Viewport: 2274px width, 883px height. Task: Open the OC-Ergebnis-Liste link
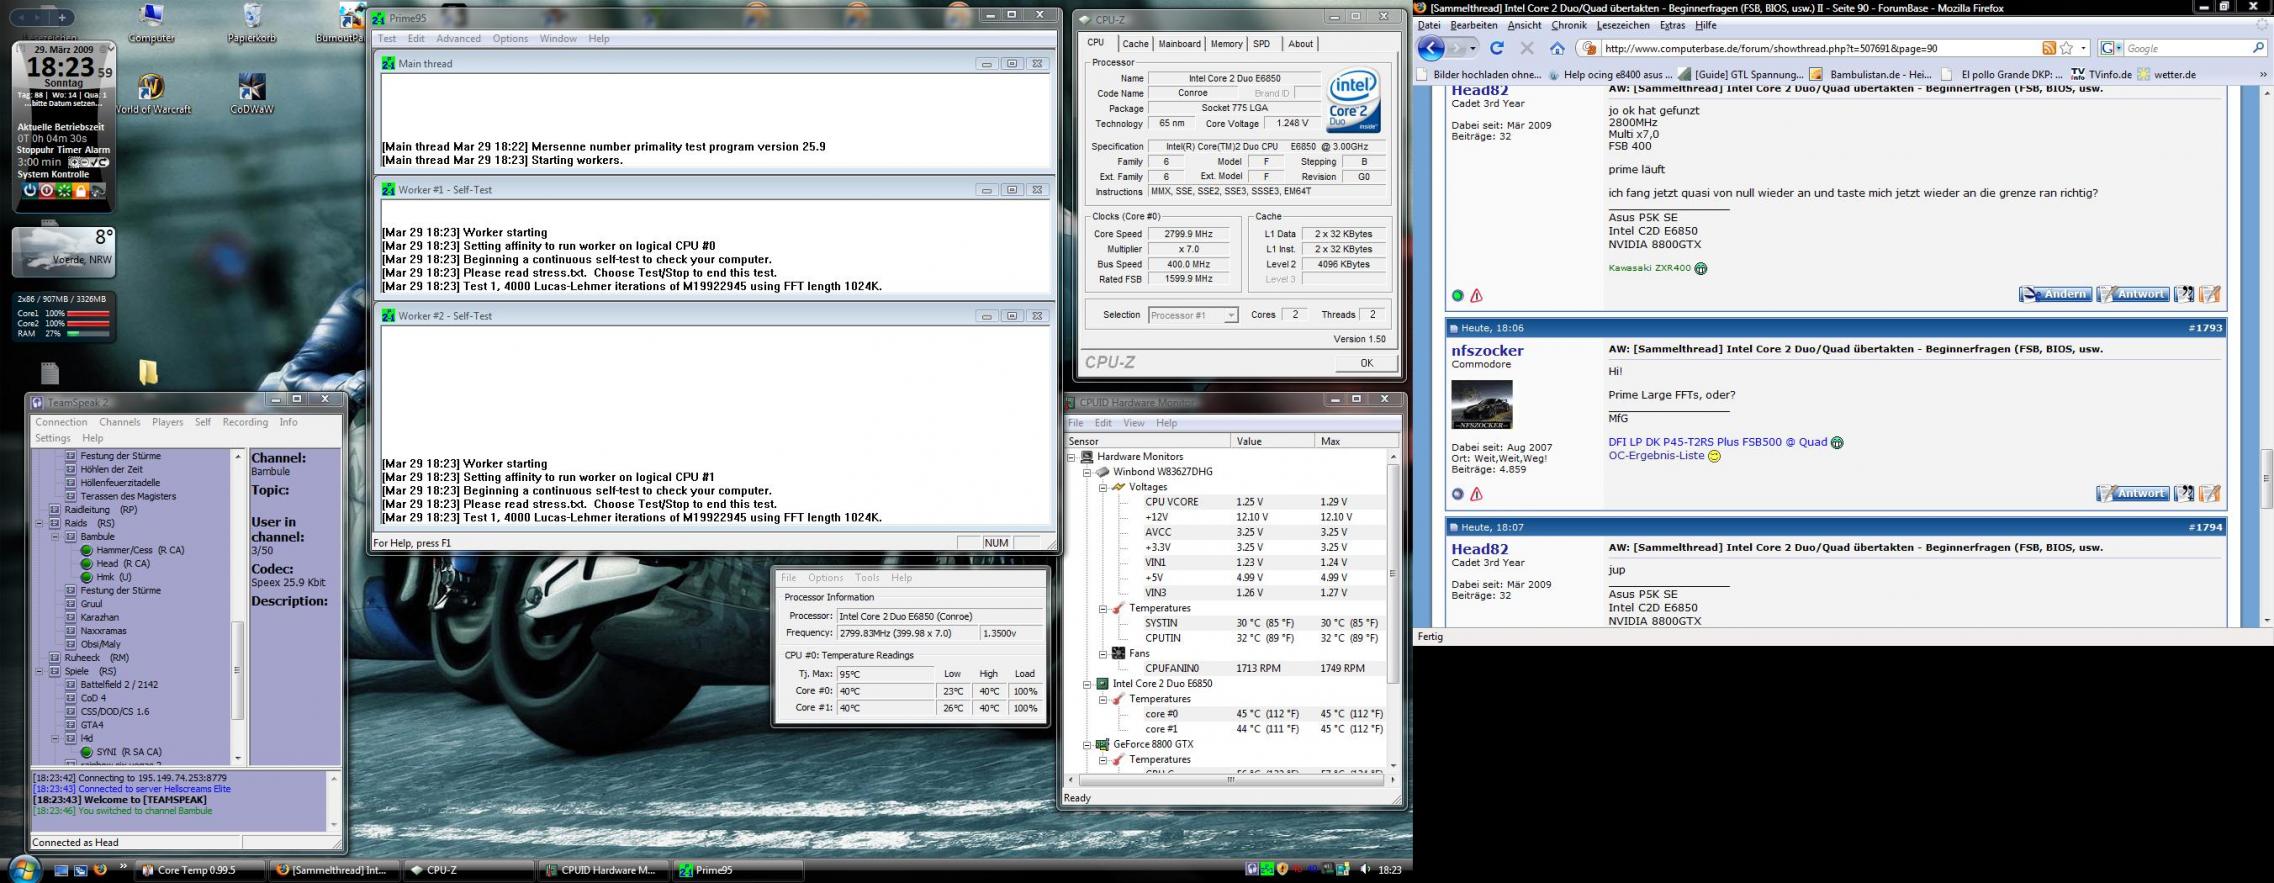click(1657, 456)
